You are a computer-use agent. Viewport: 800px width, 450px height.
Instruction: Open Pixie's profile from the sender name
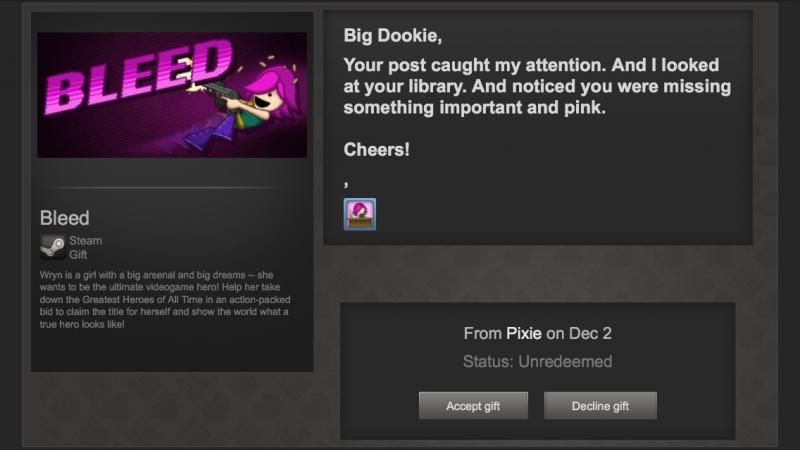pyautogui.click(x=523, y=334)
